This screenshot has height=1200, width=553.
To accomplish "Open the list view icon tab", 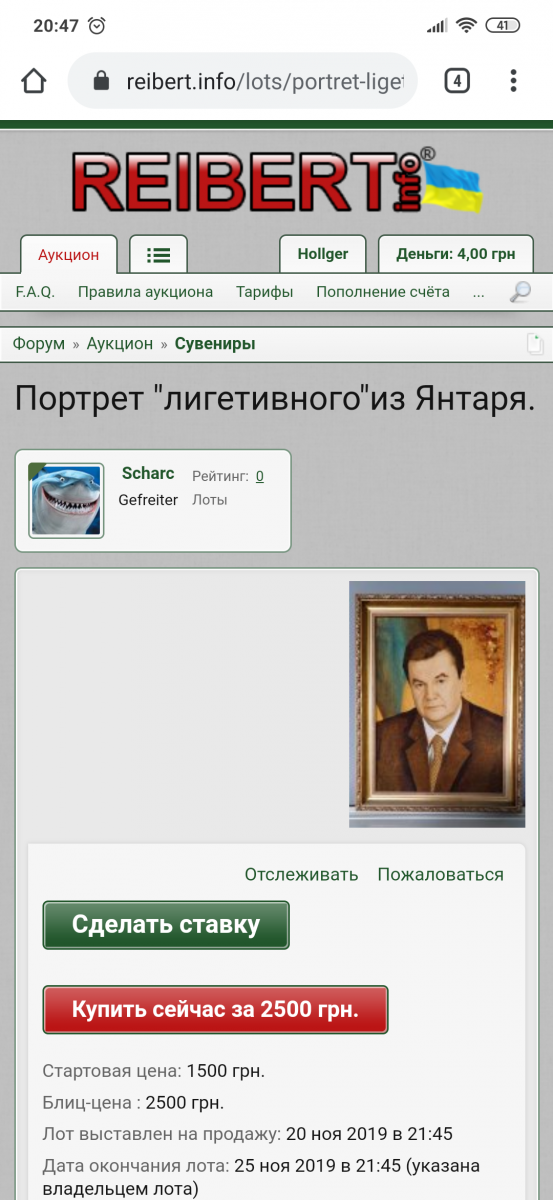I will 158,254.
